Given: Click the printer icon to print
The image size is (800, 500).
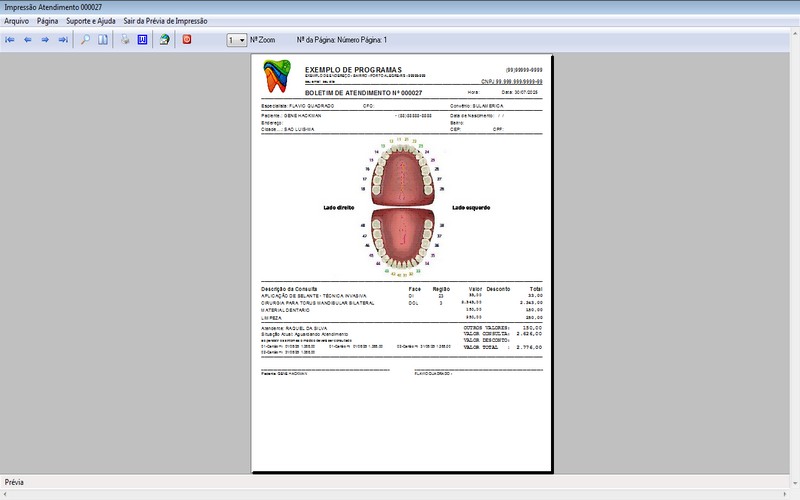Looking at the screenshot, I should tap(126, 40).
